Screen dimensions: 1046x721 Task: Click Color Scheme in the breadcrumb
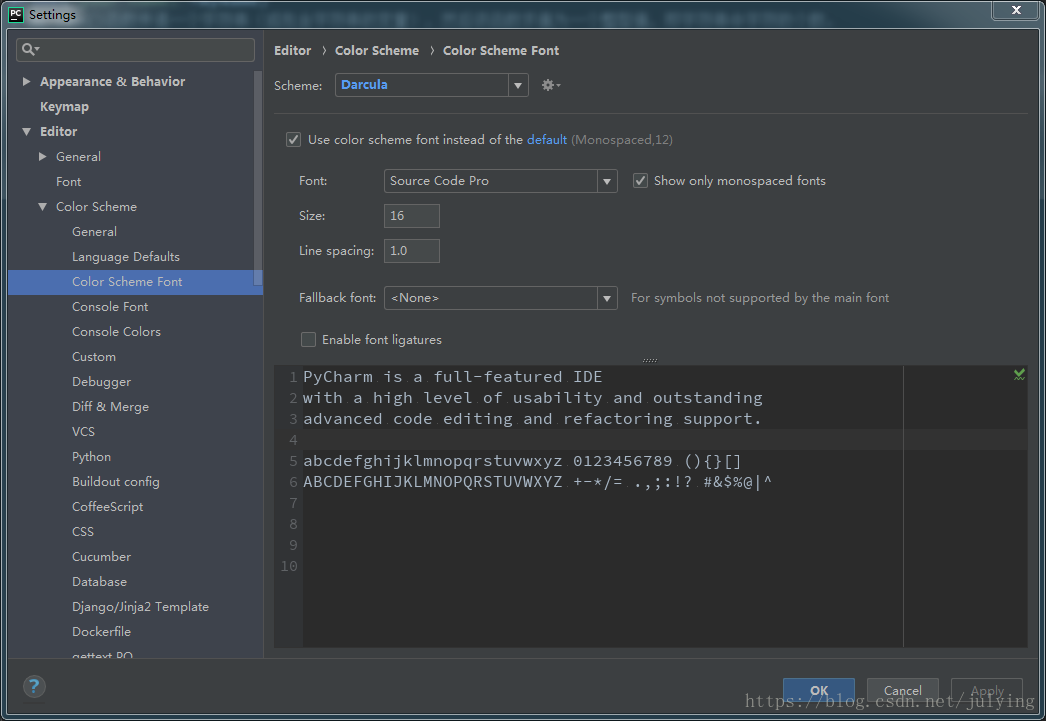[x=377, y=51]
